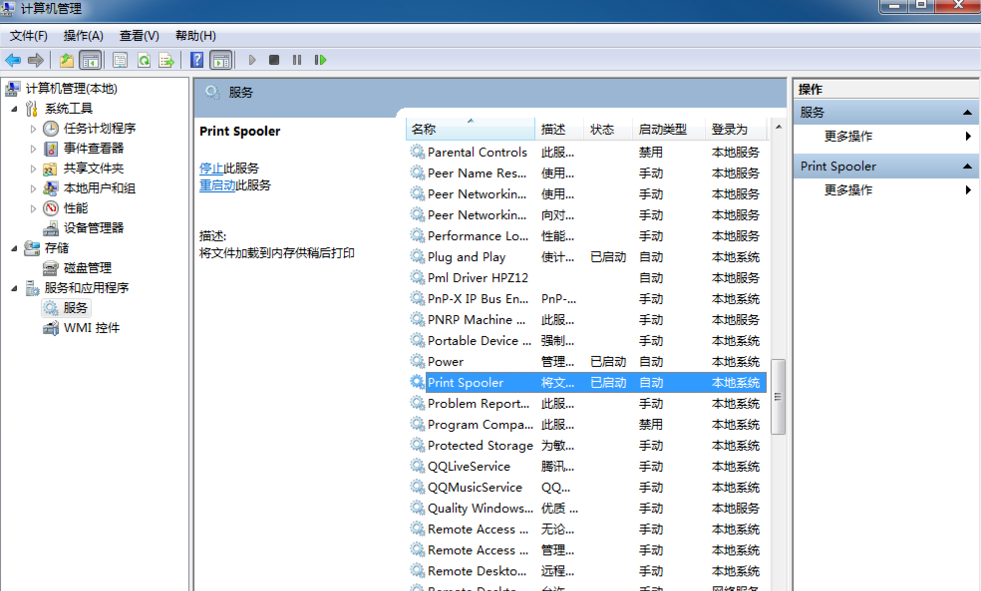Viewport: 981px width, 591px height.
Task: Click the 重启动 link to restart service
Action: 217,185
